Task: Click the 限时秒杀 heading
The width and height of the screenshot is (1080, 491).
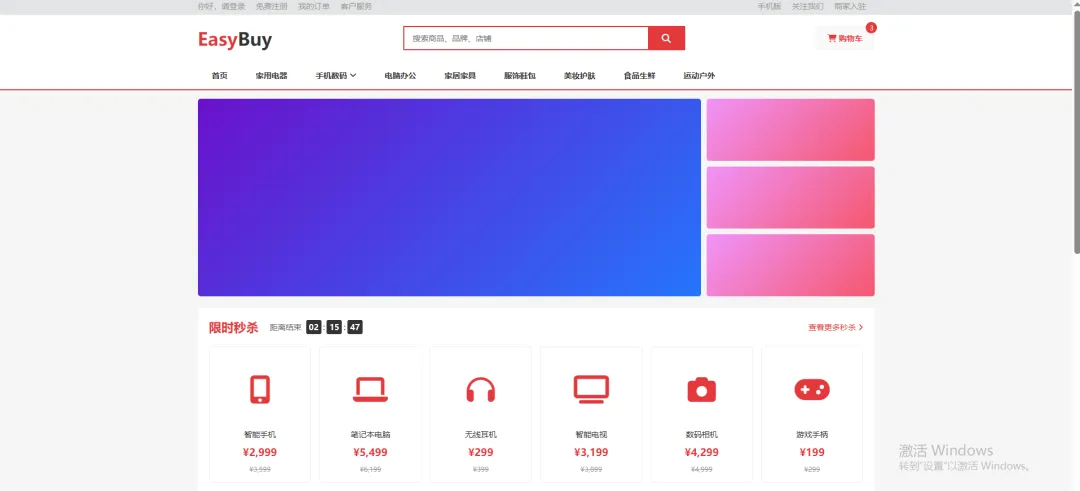Action: coord(233,328)
